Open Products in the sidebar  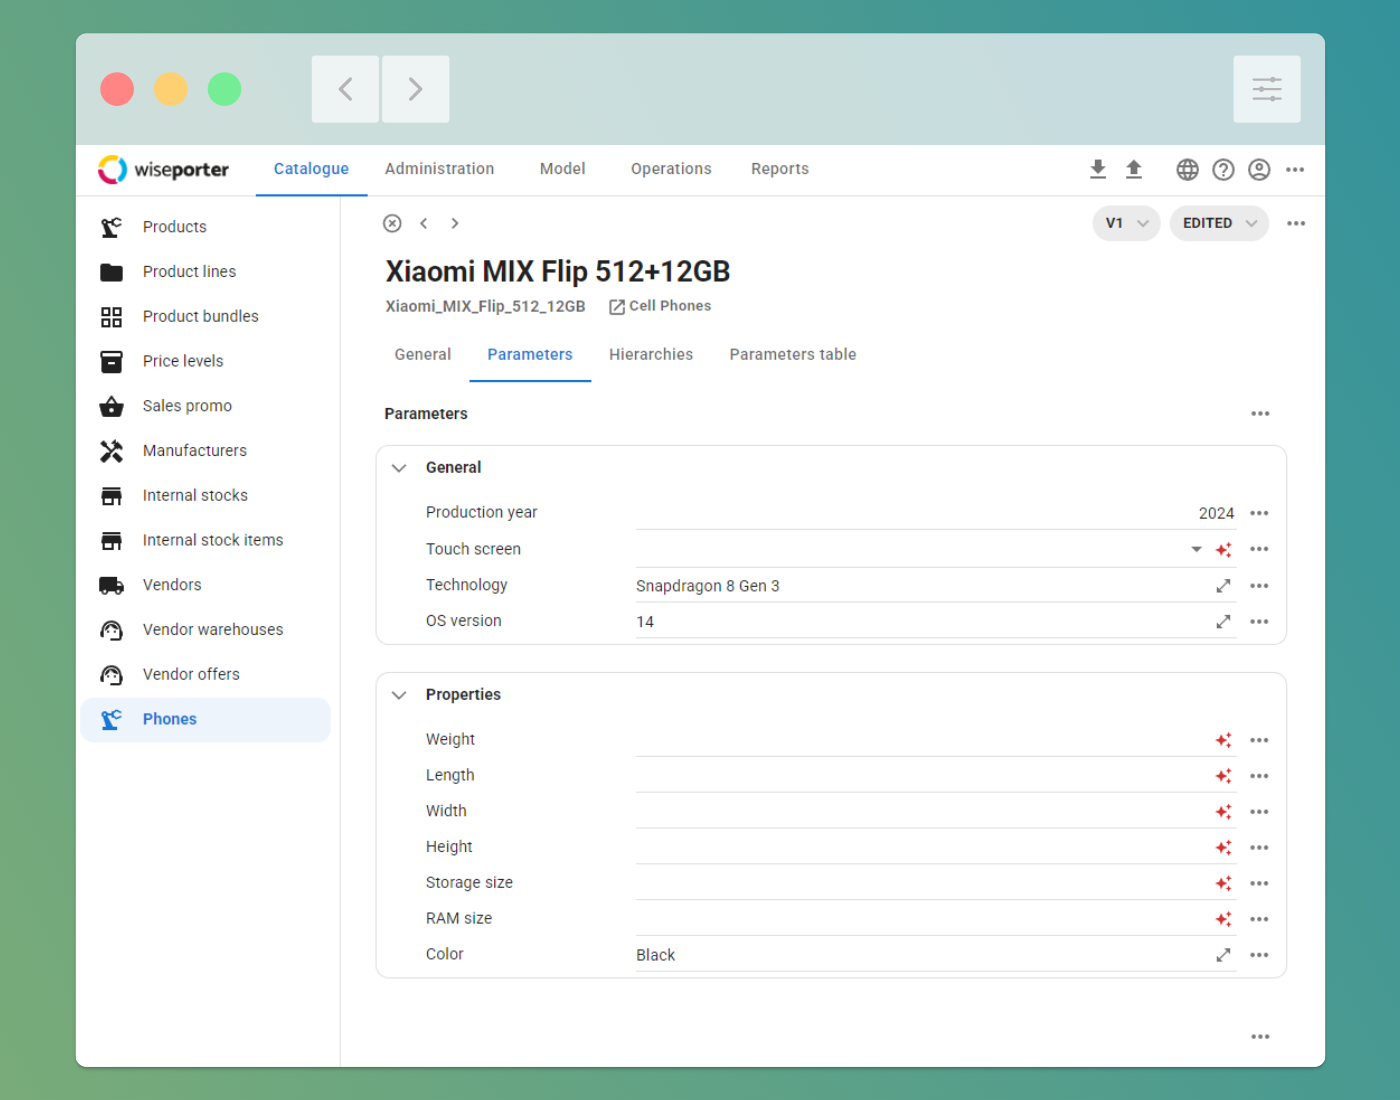click(x=205, y=227)
